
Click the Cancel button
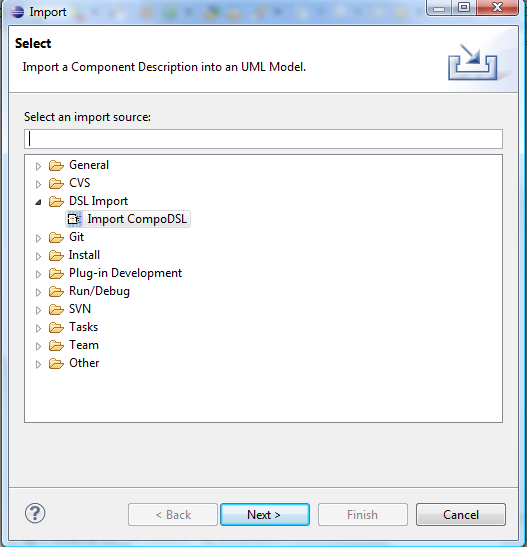click(x=461, y=515)
